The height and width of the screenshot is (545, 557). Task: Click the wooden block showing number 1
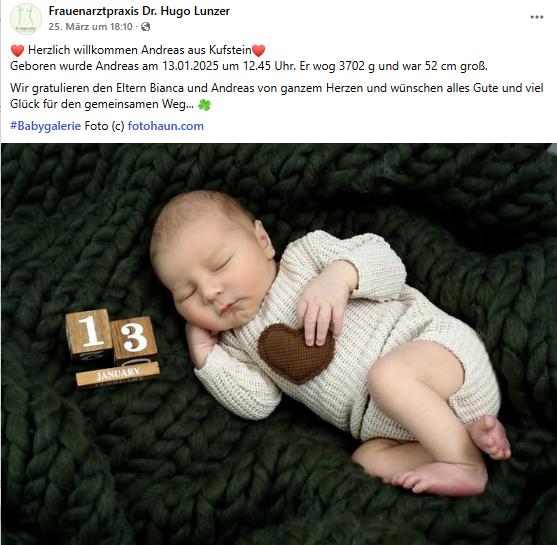pos(89,333)
